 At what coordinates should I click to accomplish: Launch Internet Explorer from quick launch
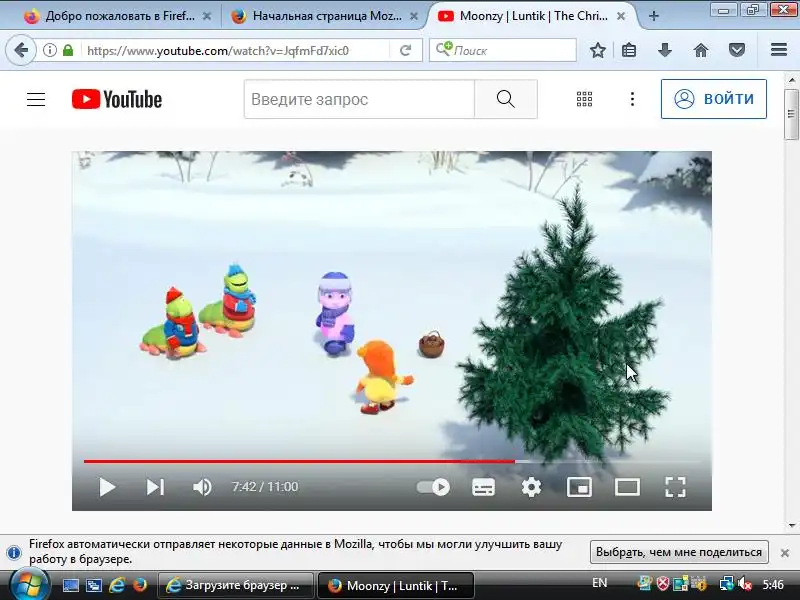click(117, 585)
